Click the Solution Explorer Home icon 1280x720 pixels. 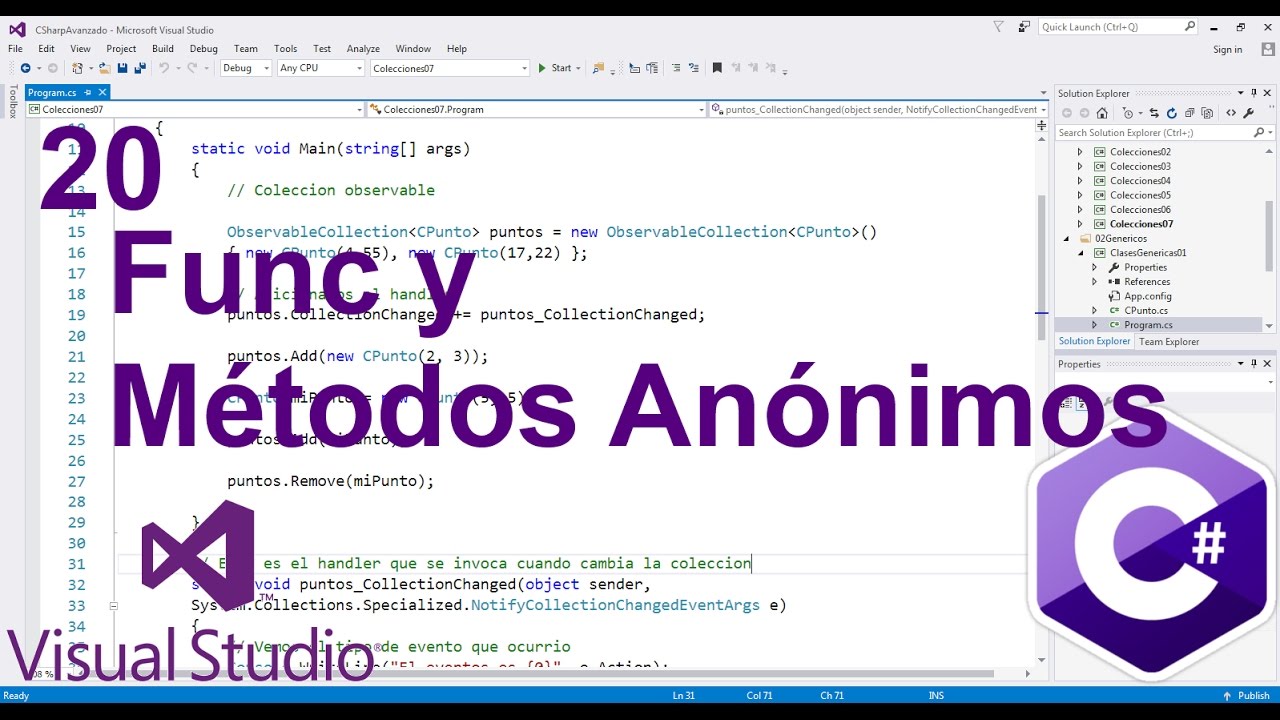1102,113
